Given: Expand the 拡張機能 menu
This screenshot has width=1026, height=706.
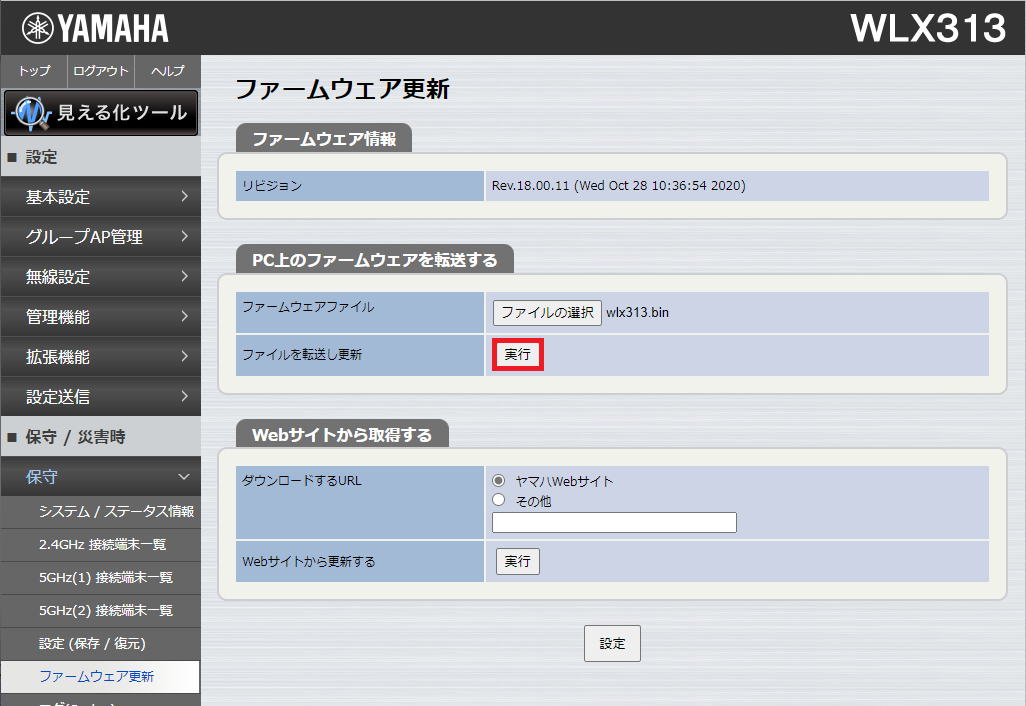Looking at the screenshot, I should tap(100, 356).
